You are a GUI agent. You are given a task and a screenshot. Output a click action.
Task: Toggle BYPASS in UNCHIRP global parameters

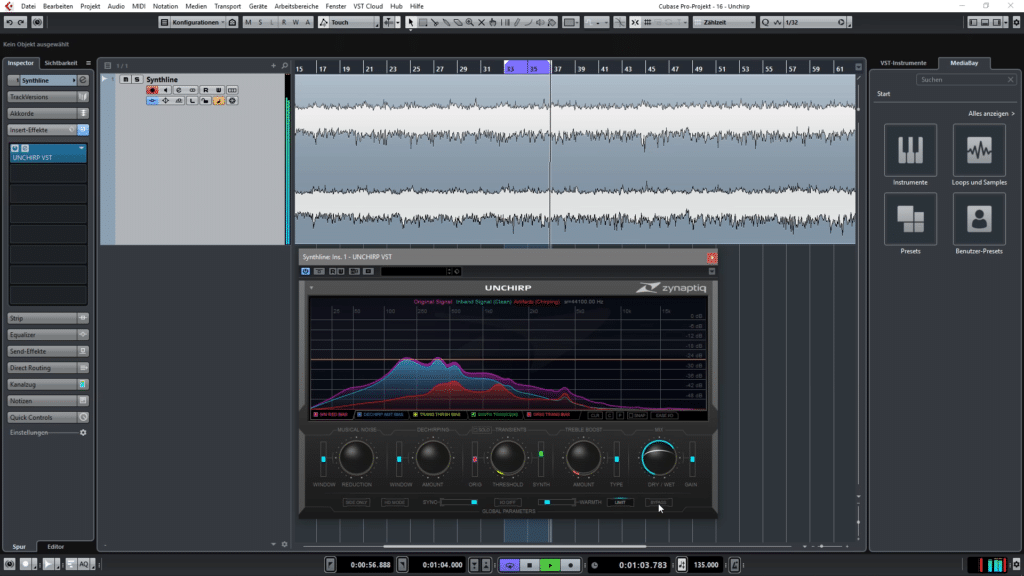(x=658, y=502)
